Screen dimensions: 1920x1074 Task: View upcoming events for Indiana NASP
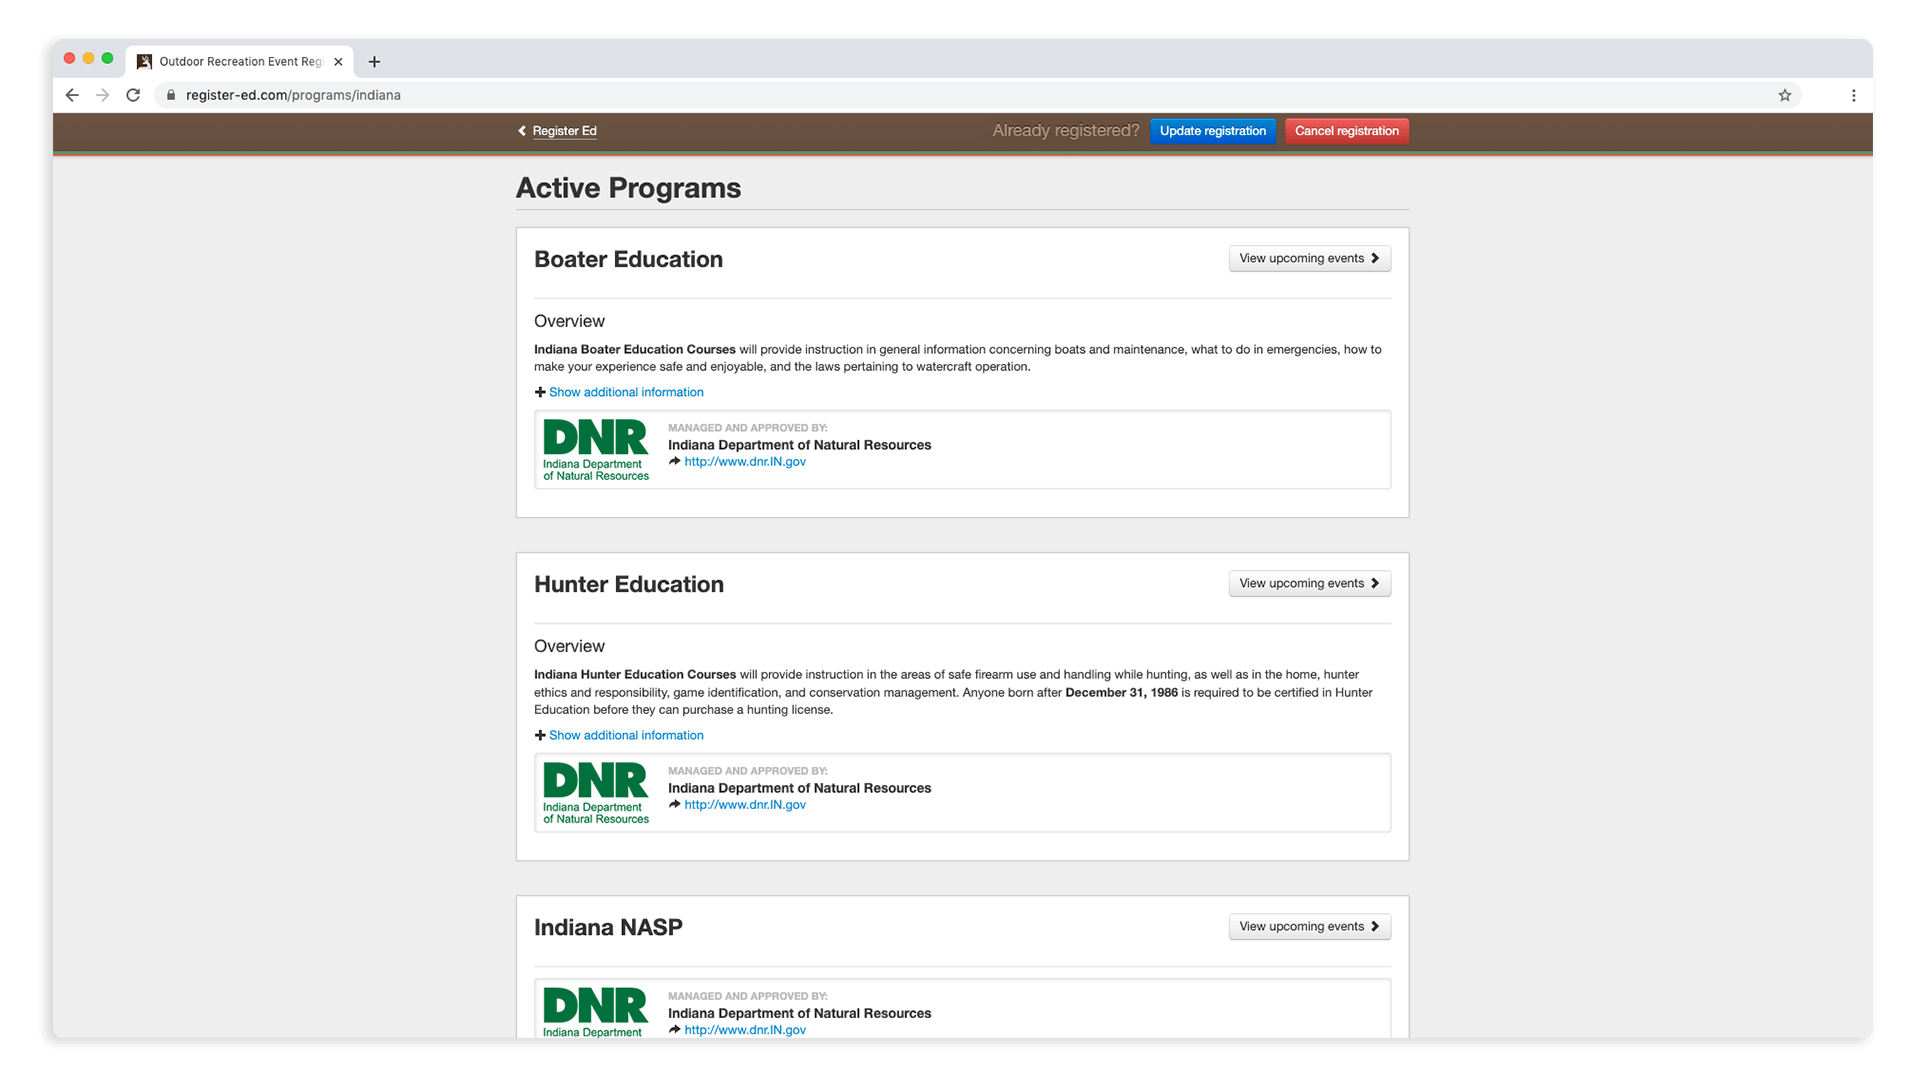(x=1310, y=926)
